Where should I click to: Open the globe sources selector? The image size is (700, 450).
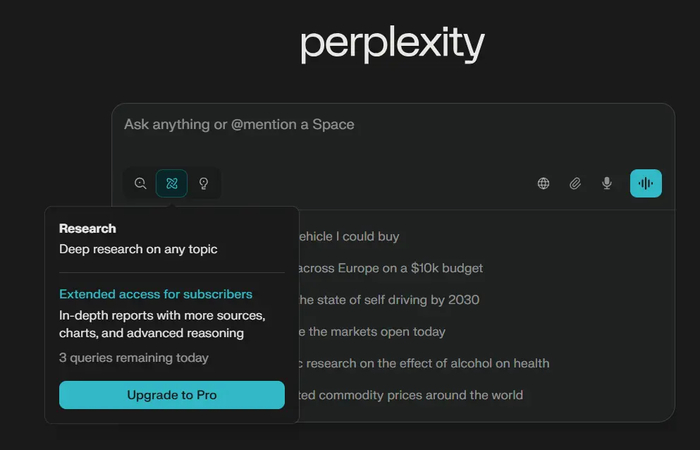pos(544,183)
